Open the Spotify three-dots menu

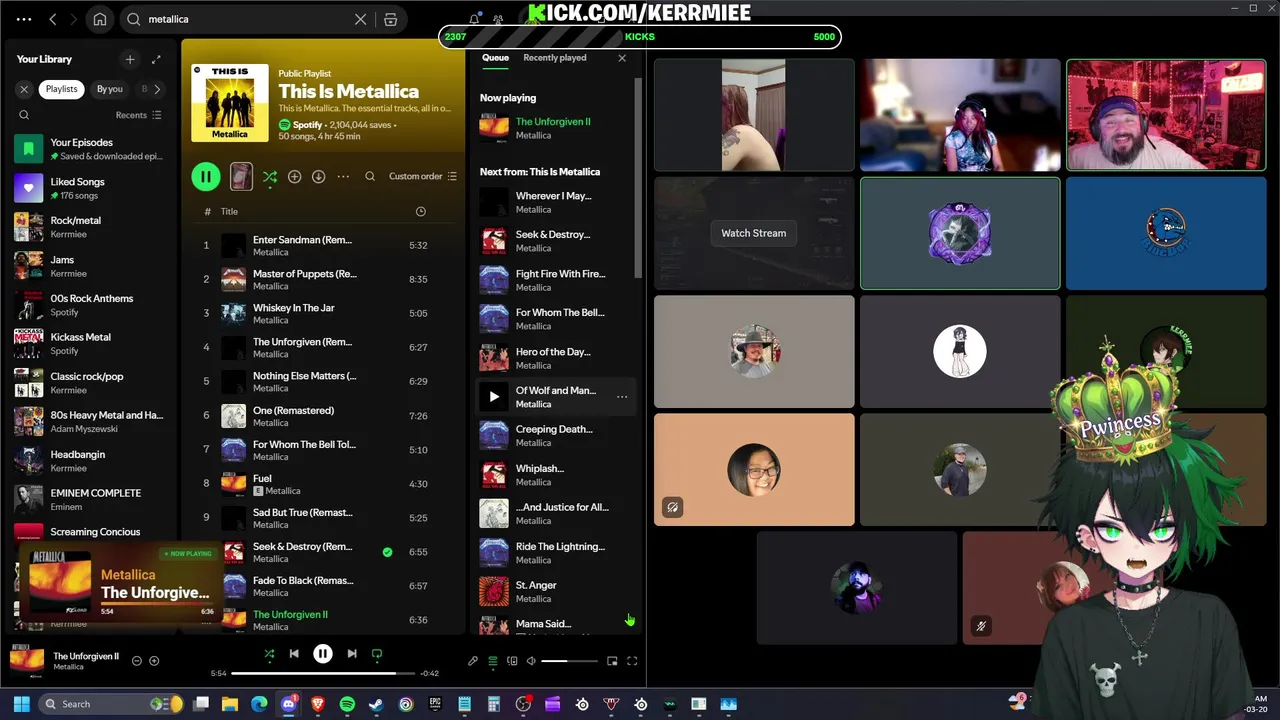pos(24,19)
